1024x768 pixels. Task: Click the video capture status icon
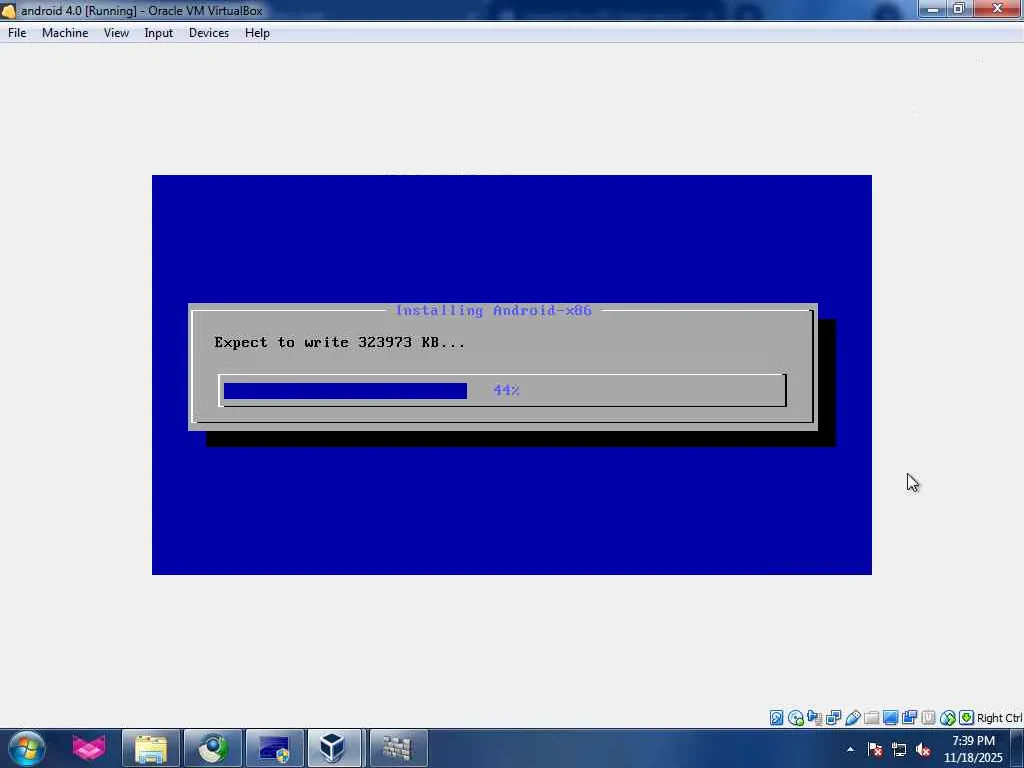click(909, 718)
